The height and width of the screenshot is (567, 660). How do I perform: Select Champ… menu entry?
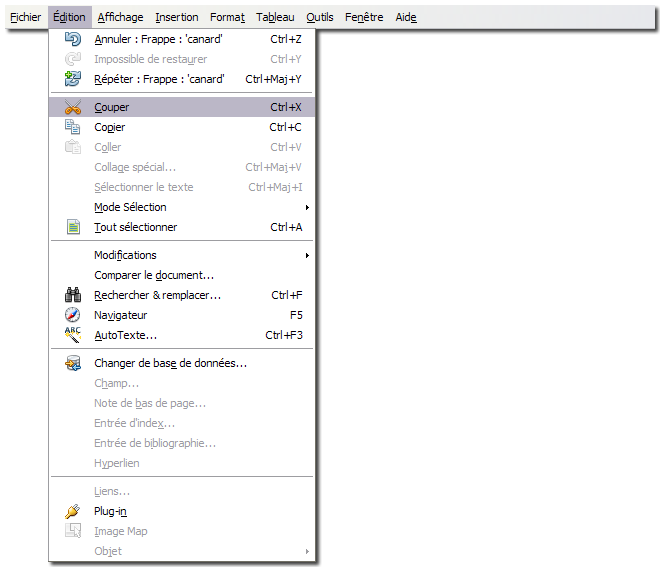(x=182, y=383)
